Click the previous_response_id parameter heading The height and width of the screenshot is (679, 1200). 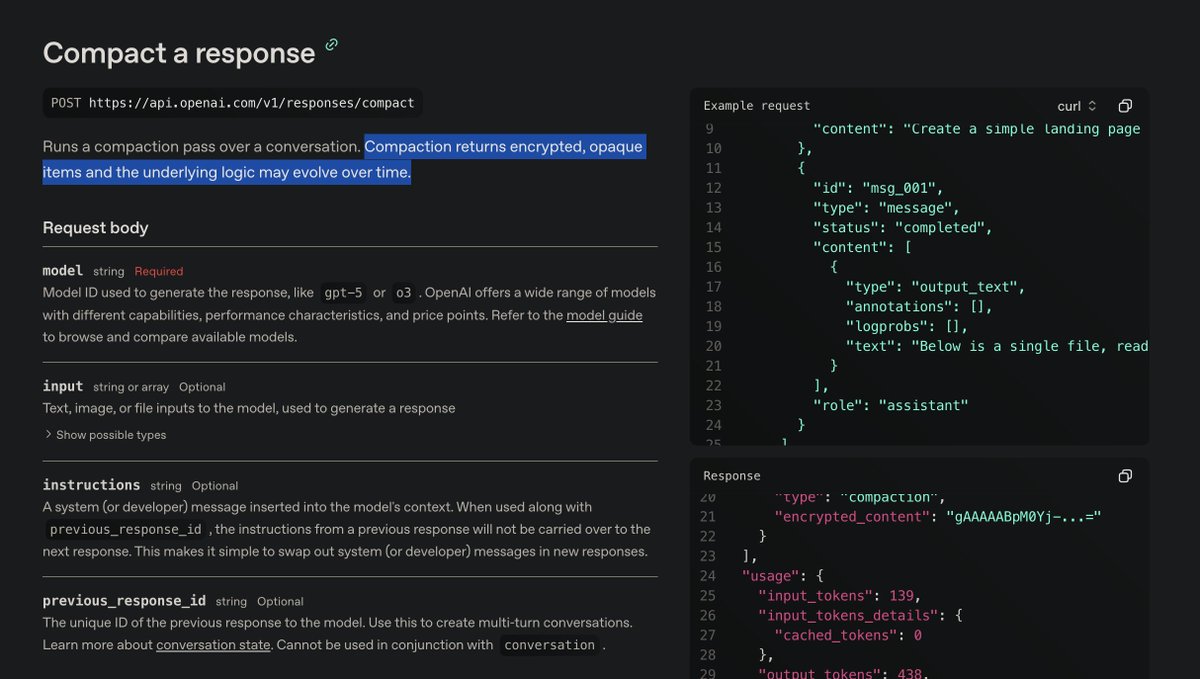pyautogui.click(x=124, y=601)
